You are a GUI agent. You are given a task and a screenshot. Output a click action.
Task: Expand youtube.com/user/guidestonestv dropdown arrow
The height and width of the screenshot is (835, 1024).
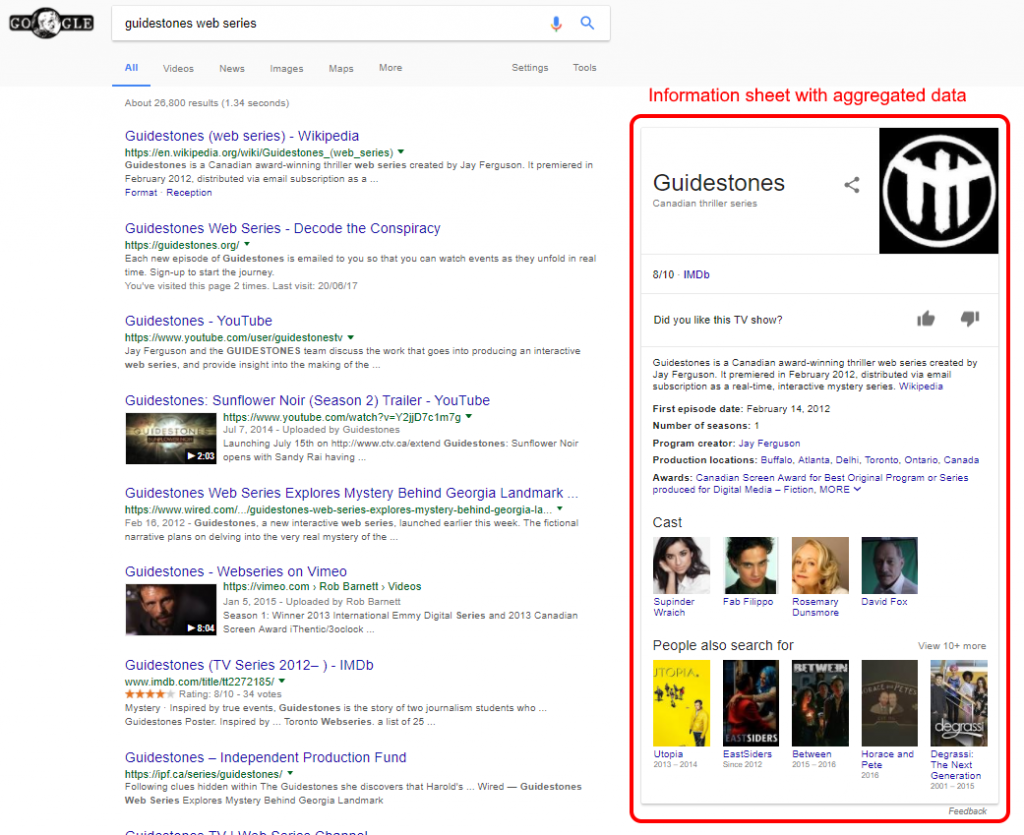click(x=351, y=338)
